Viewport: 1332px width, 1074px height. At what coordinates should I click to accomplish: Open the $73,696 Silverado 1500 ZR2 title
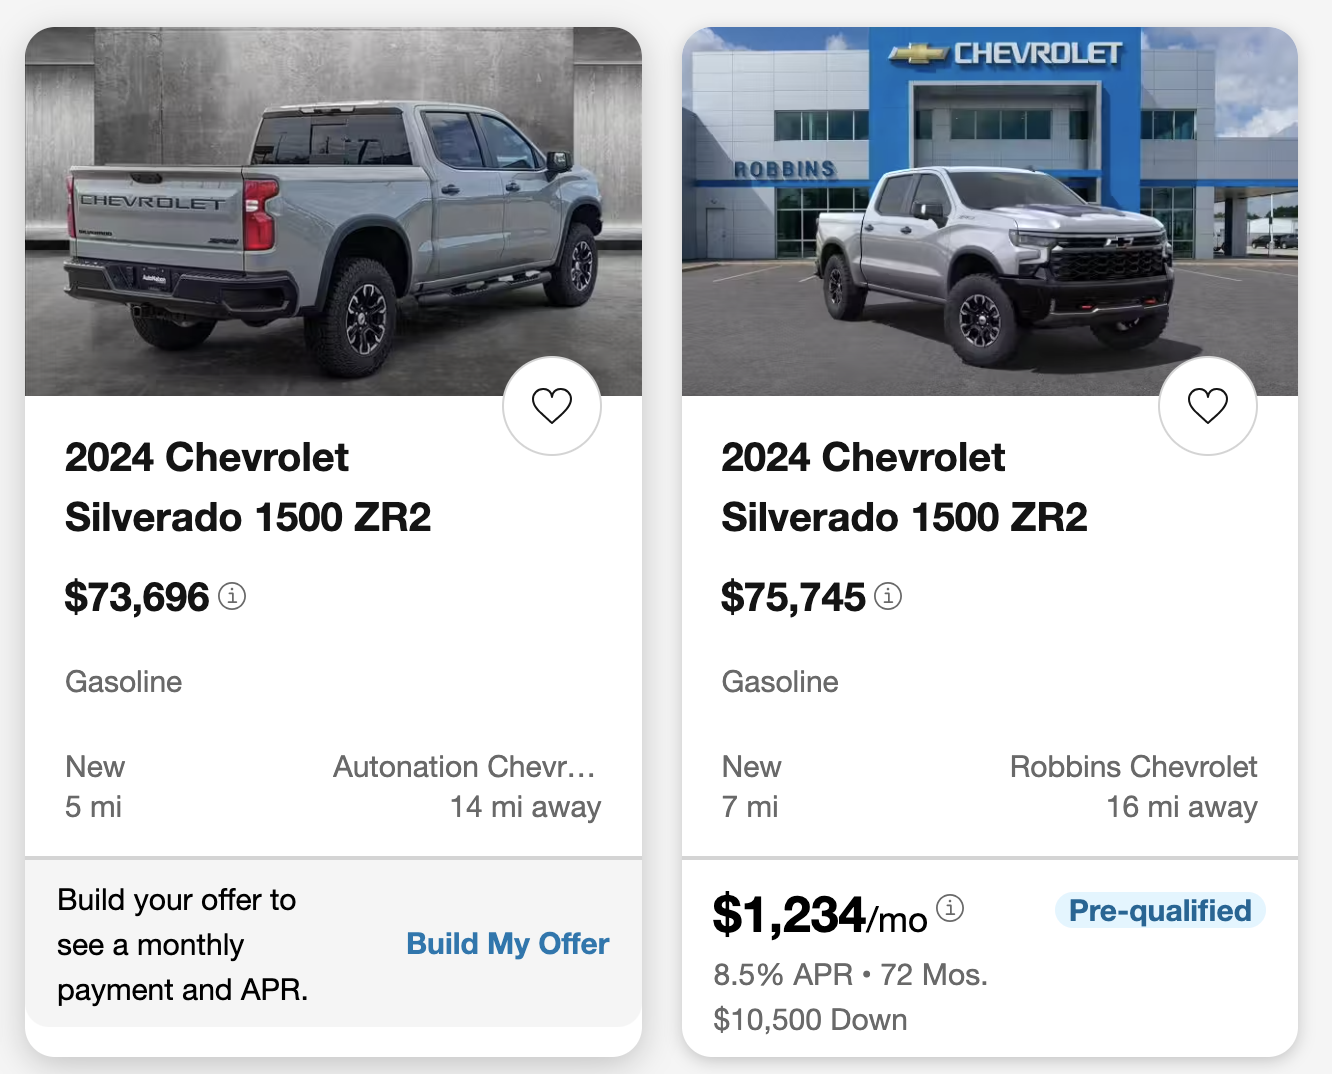(247, 487)
